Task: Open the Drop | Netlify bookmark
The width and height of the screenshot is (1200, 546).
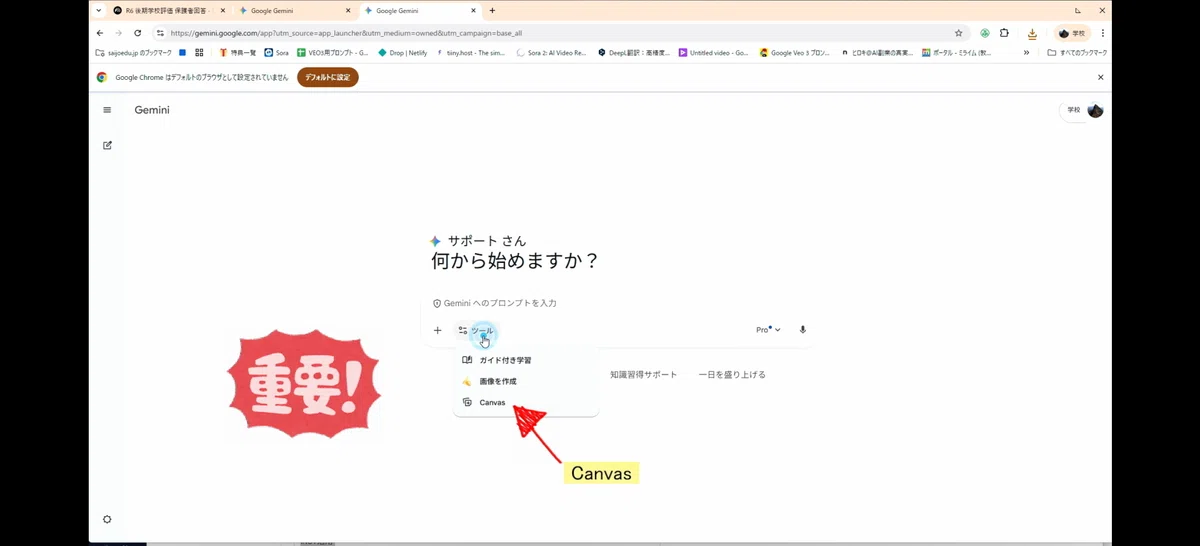Action: (x=403, y=53)
